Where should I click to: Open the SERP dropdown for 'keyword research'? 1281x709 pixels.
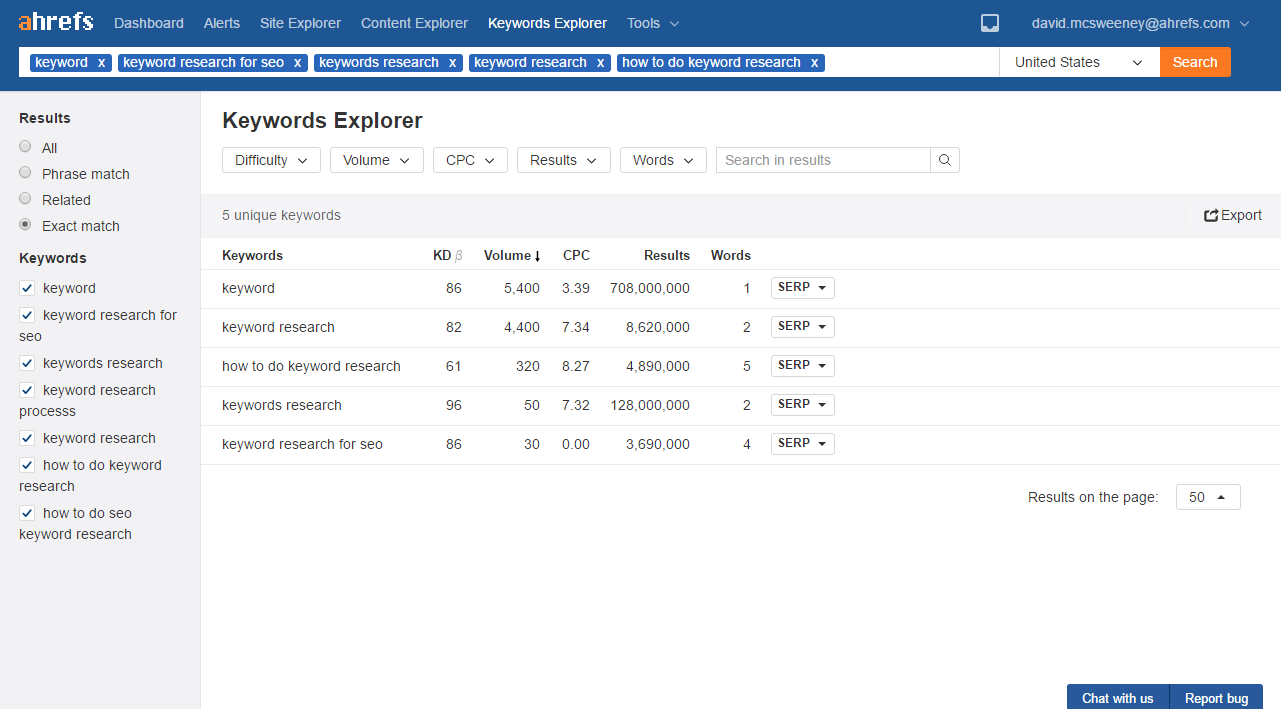802,326
